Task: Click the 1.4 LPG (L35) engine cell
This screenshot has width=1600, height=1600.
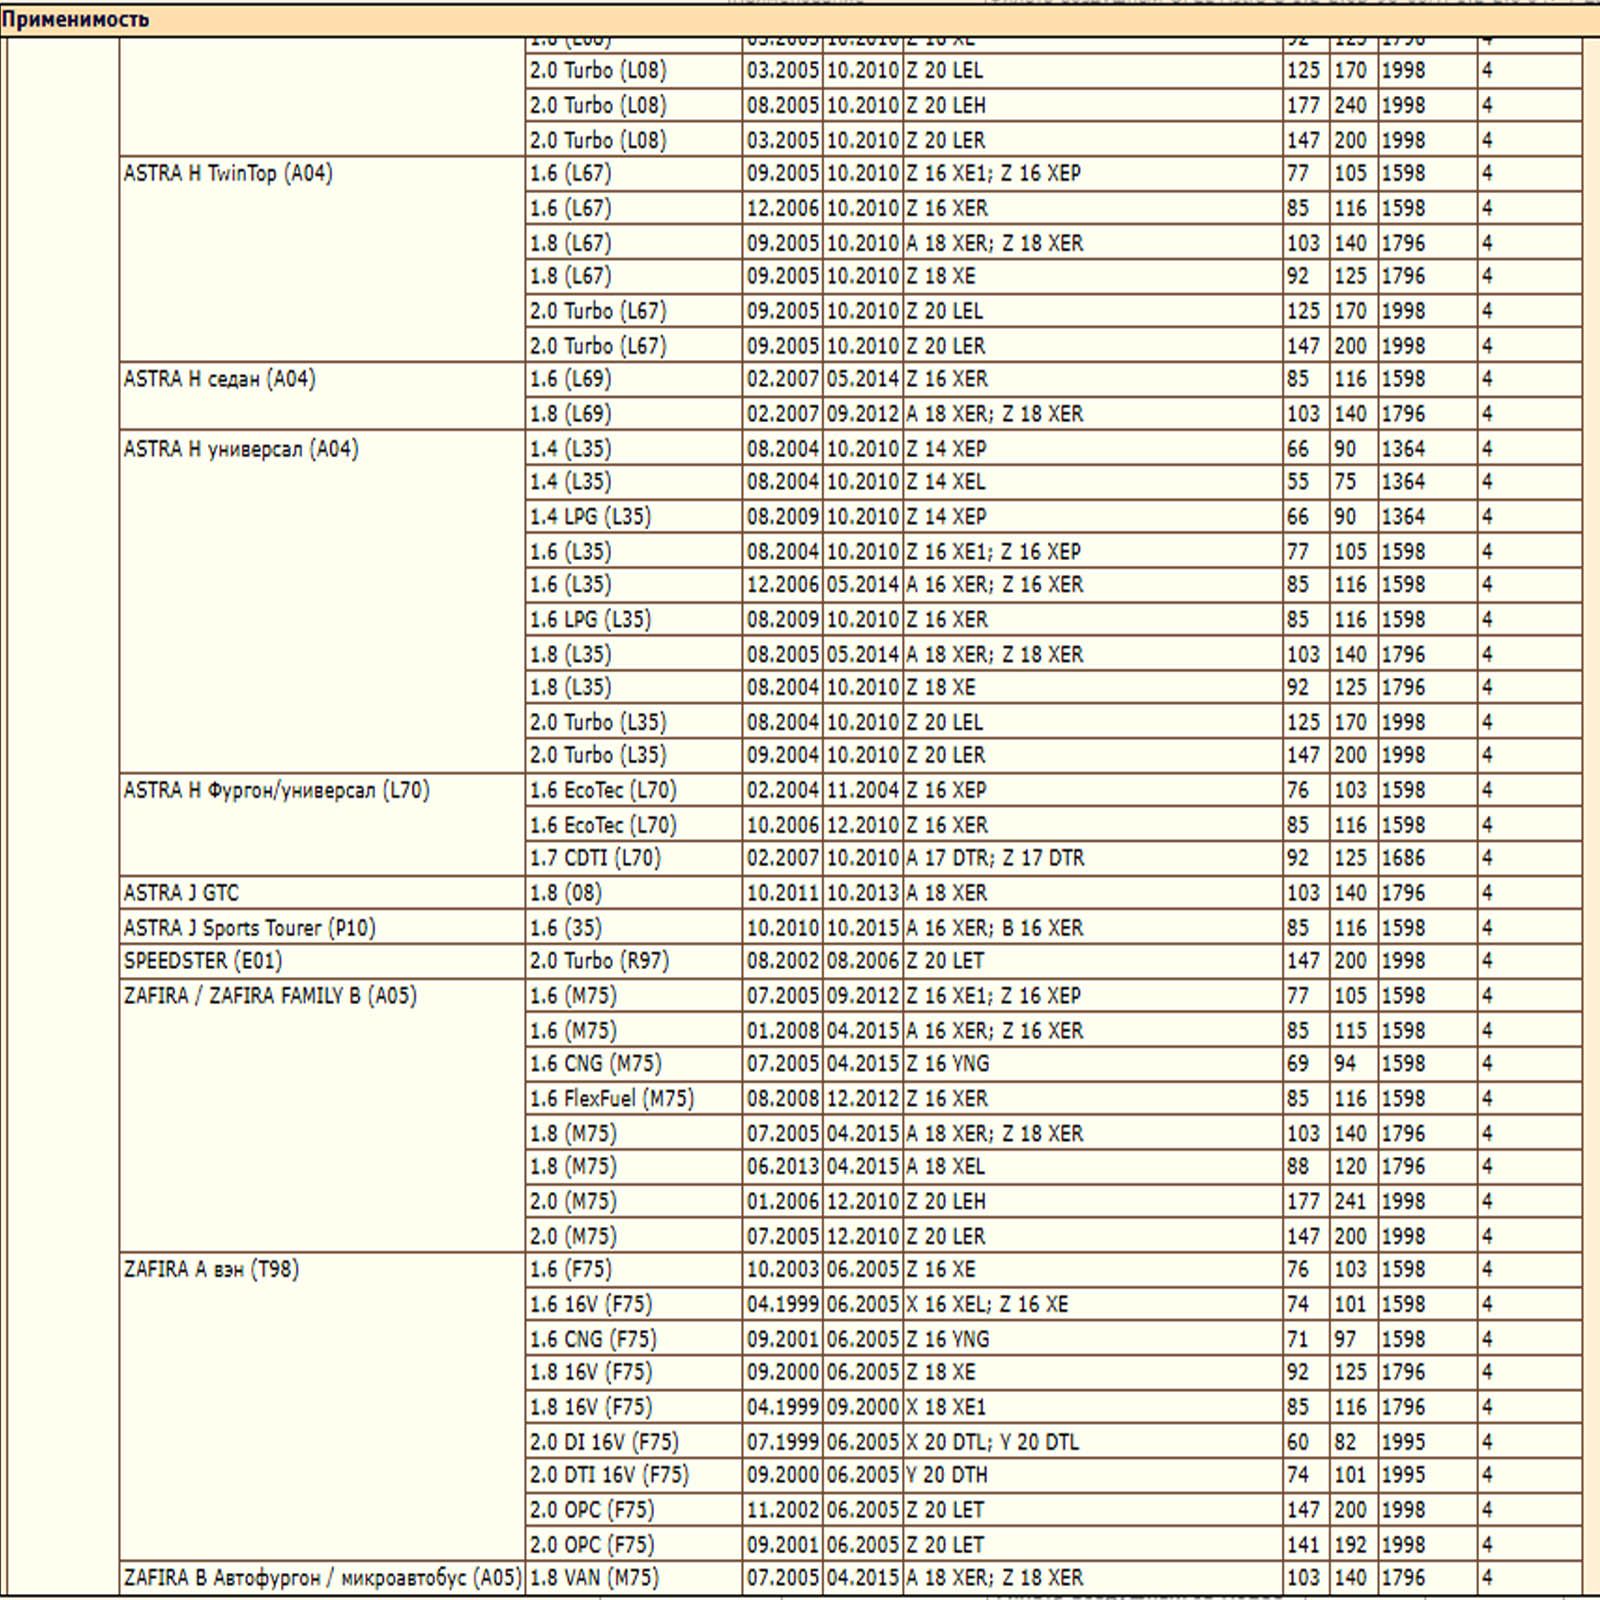Action: pos(590,517)
